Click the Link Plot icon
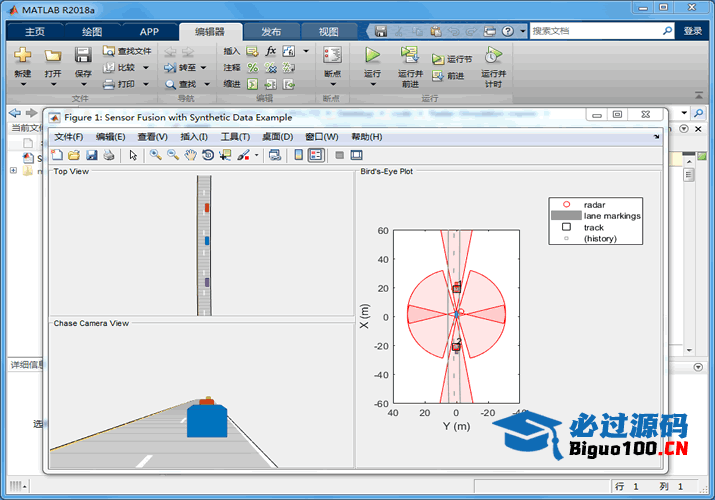This screenshot has height=500, width=715. coord(275,155)
